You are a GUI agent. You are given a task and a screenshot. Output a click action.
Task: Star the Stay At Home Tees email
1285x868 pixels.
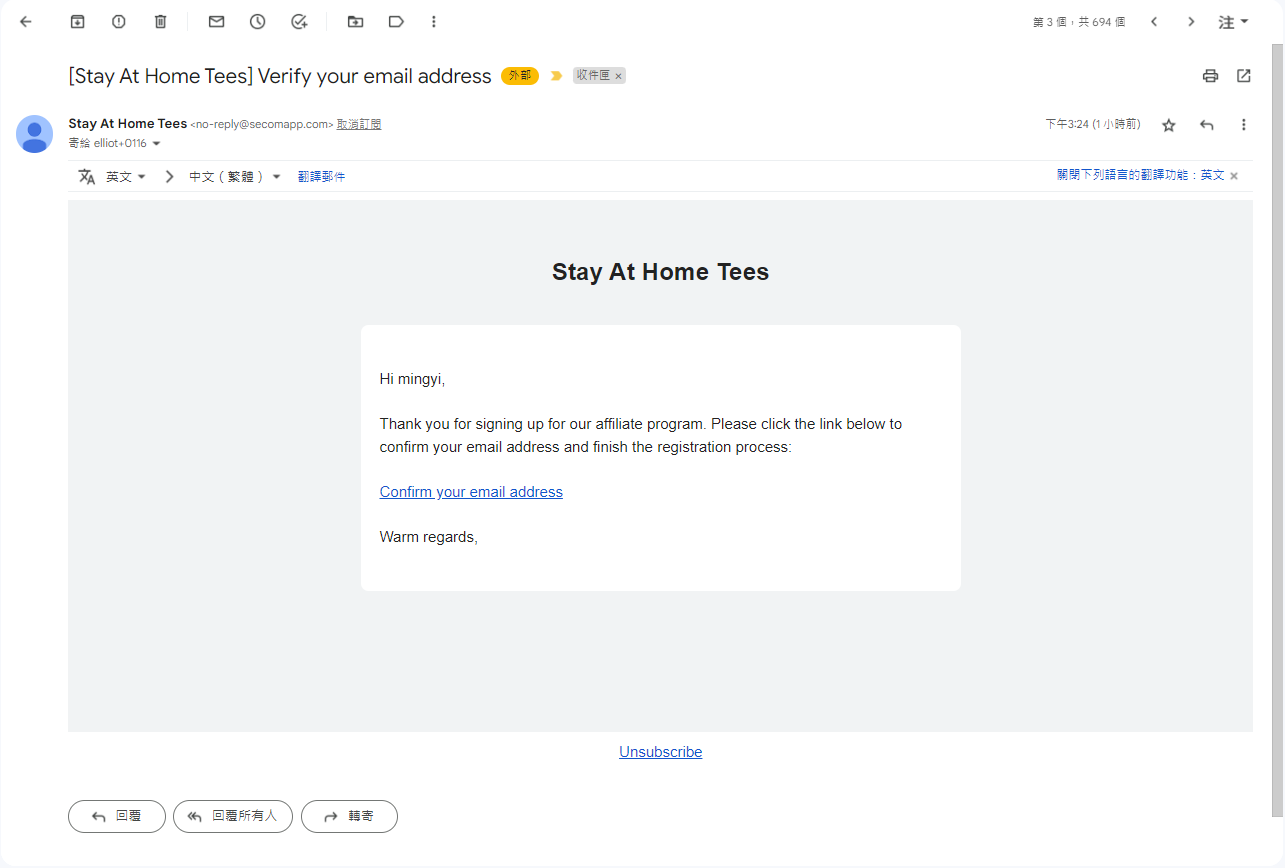(1168, 124)
